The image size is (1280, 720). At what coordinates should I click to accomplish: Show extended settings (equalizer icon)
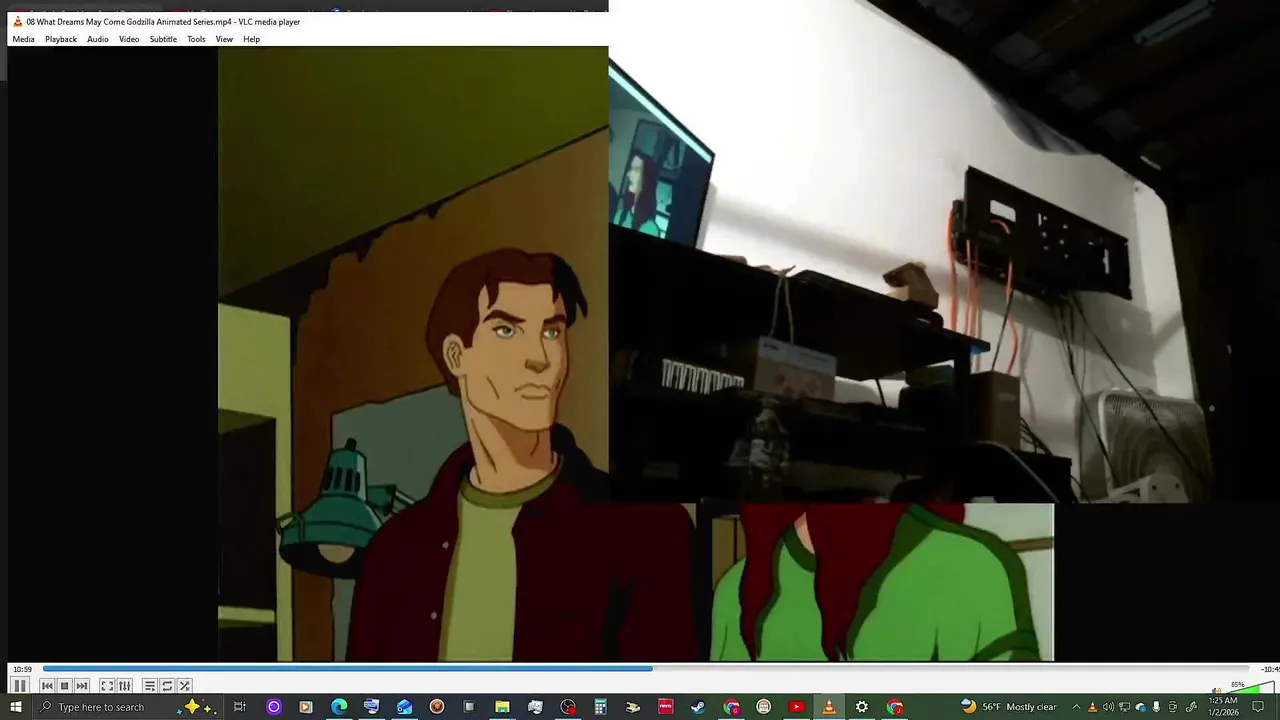[x=125, y=686]
